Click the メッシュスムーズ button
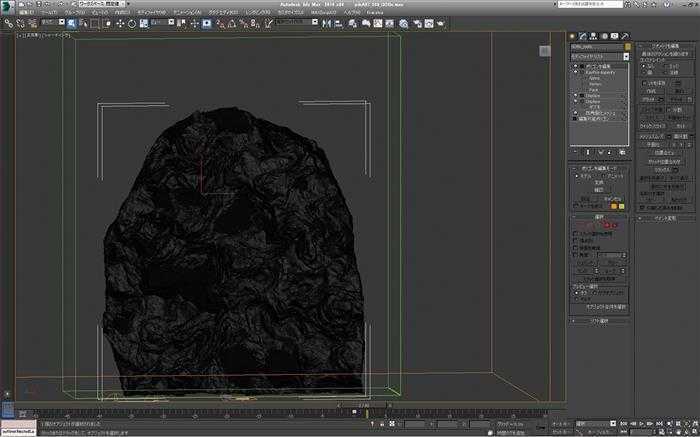The width and height of the screenshot is (700, 437). pyautogui.click(x=653, y=136)
